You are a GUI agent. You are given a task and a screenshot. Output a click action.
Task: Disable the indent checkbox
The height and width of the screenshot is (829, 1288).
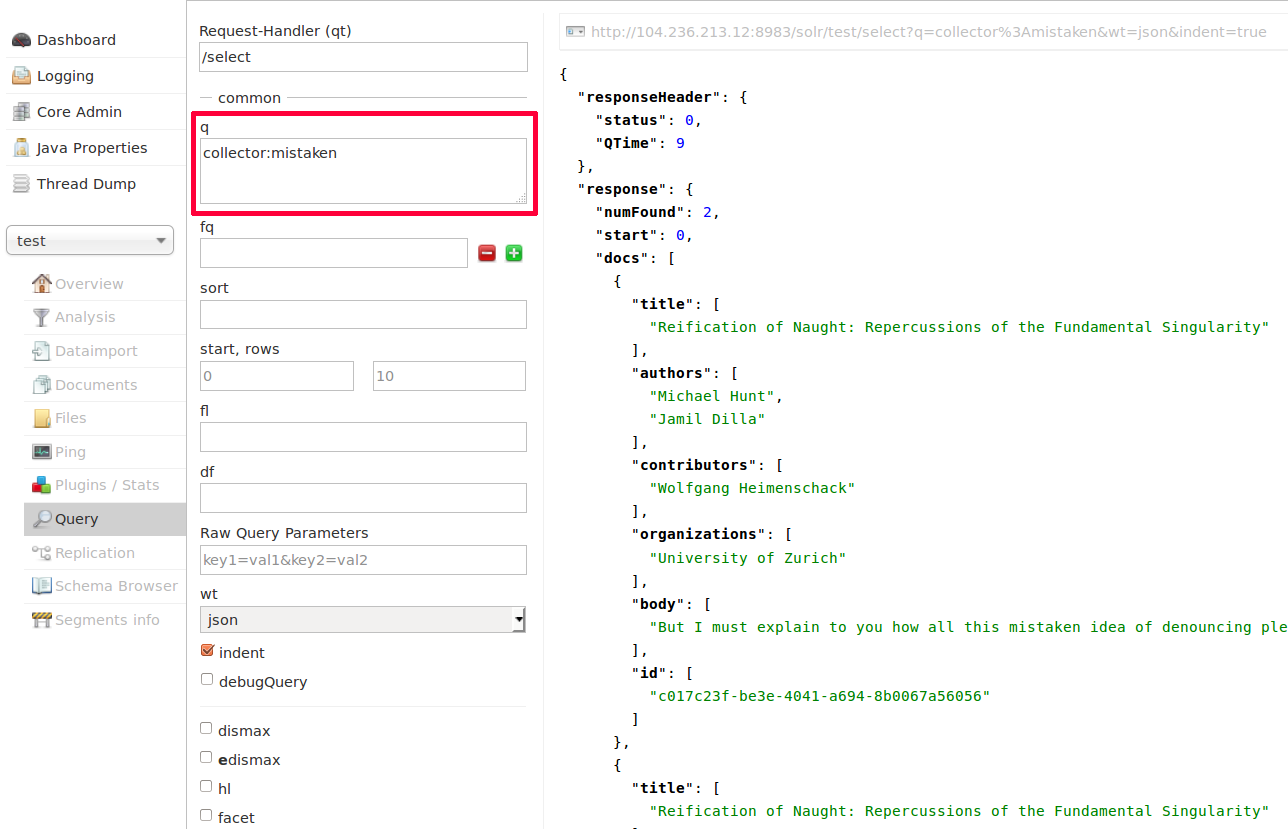[x=207, y=651]
